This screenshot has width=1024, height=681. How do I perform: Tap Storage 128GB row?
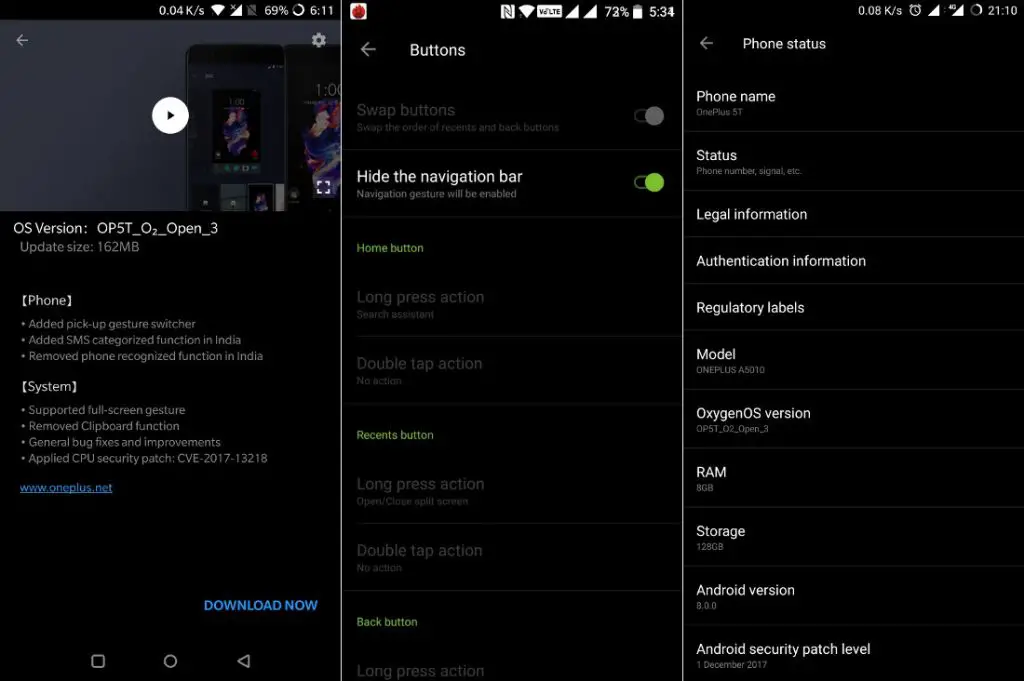click(x=854, y=537)
